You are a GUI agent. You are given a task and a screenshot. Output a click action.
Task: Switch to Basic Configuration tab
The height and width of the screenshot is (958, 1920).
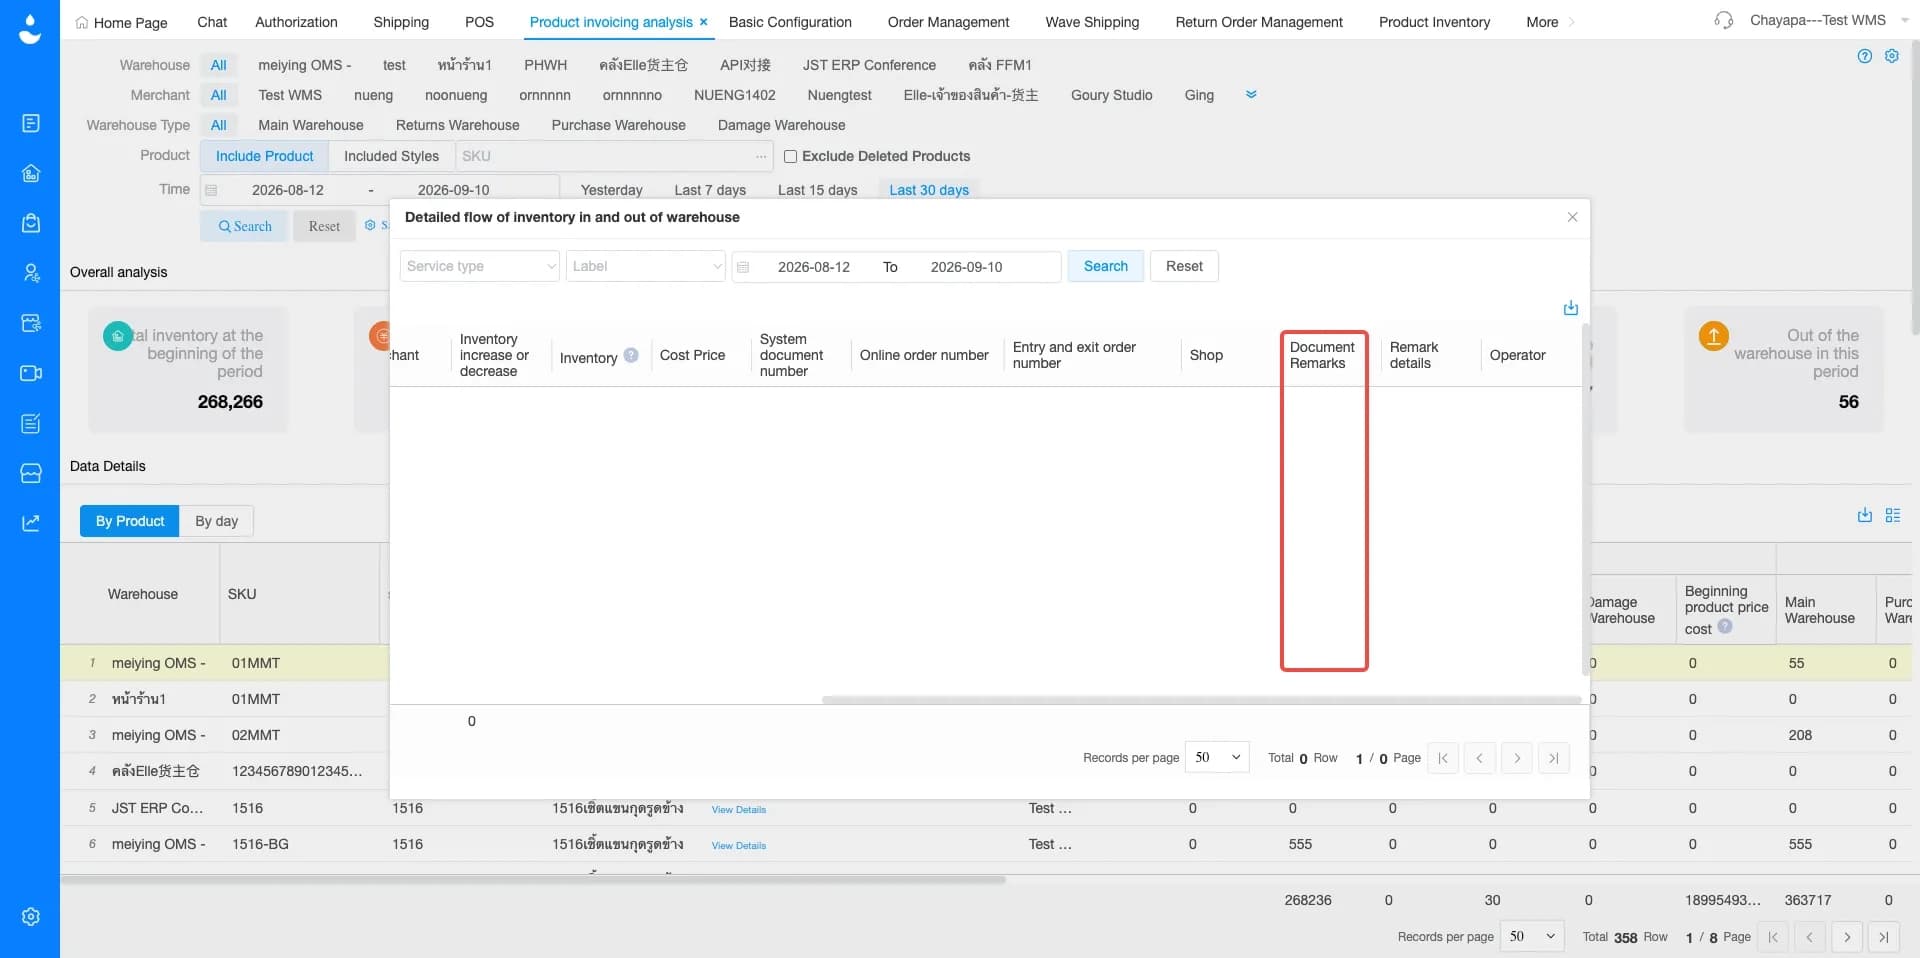(x=790, y=22)
